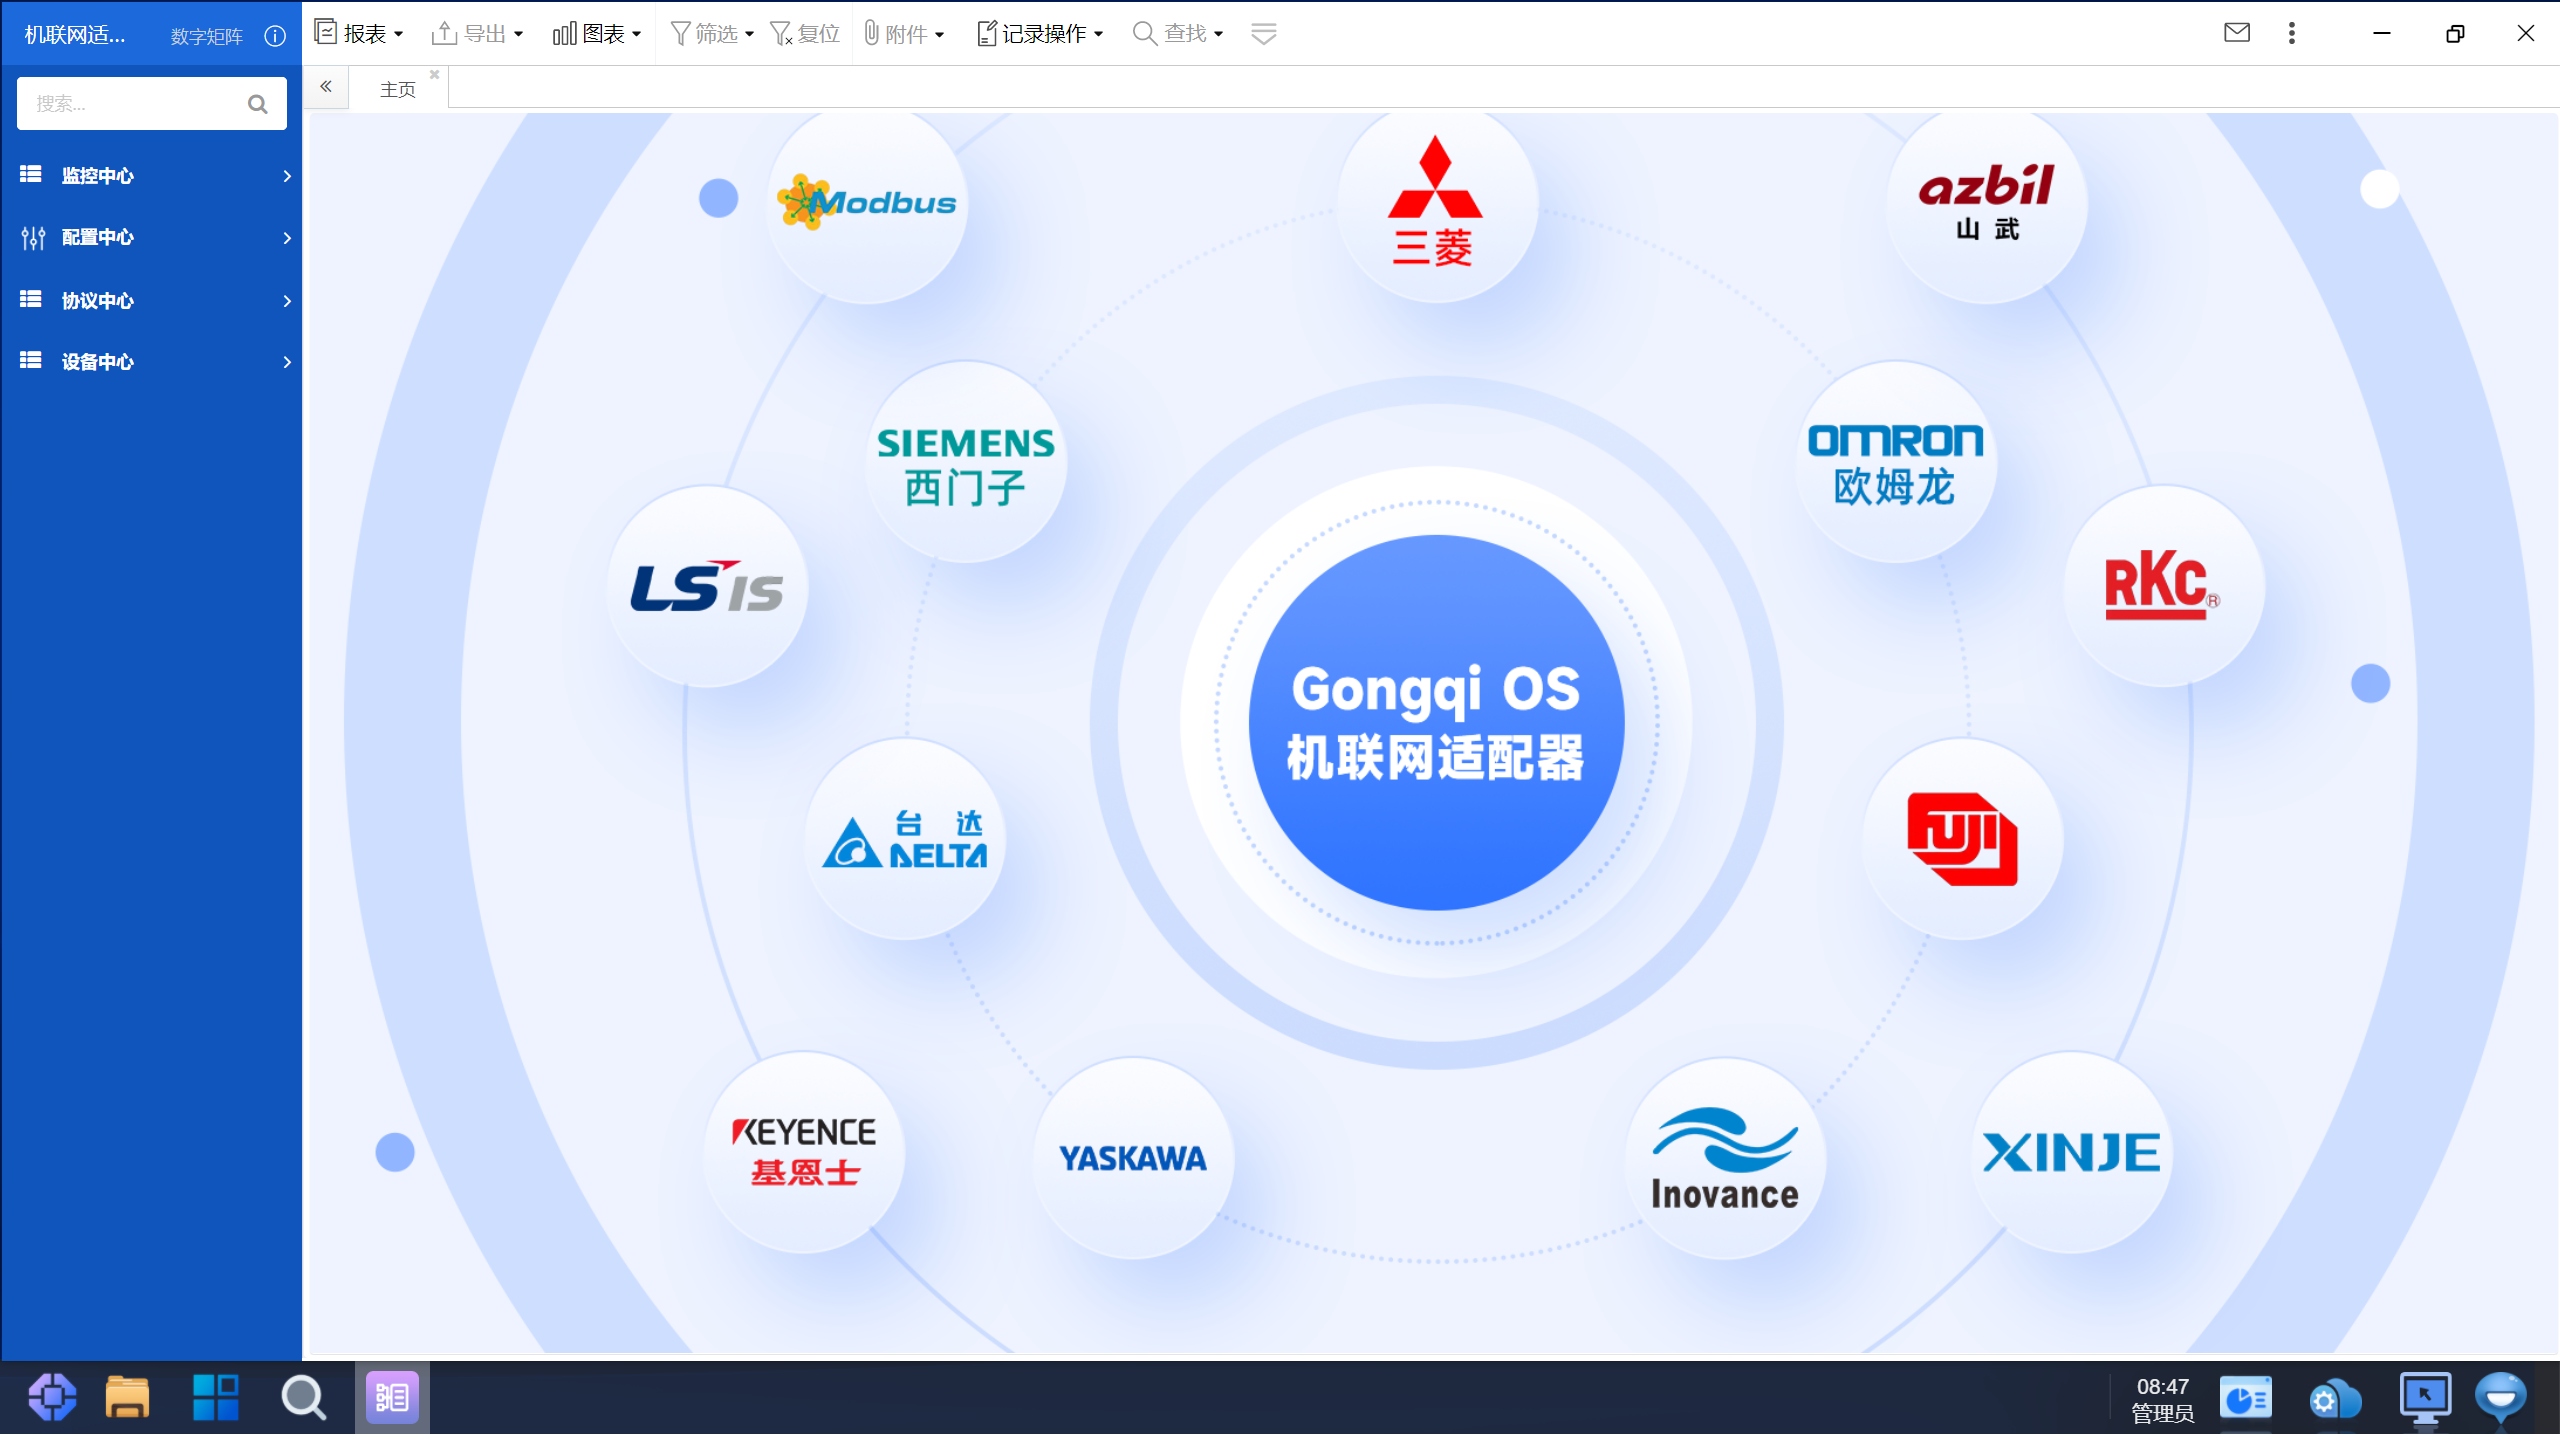The width and height of the screenshot is (2560, 1434).
Task: Click the Modbus logo bubble
Action: [867, 203]
